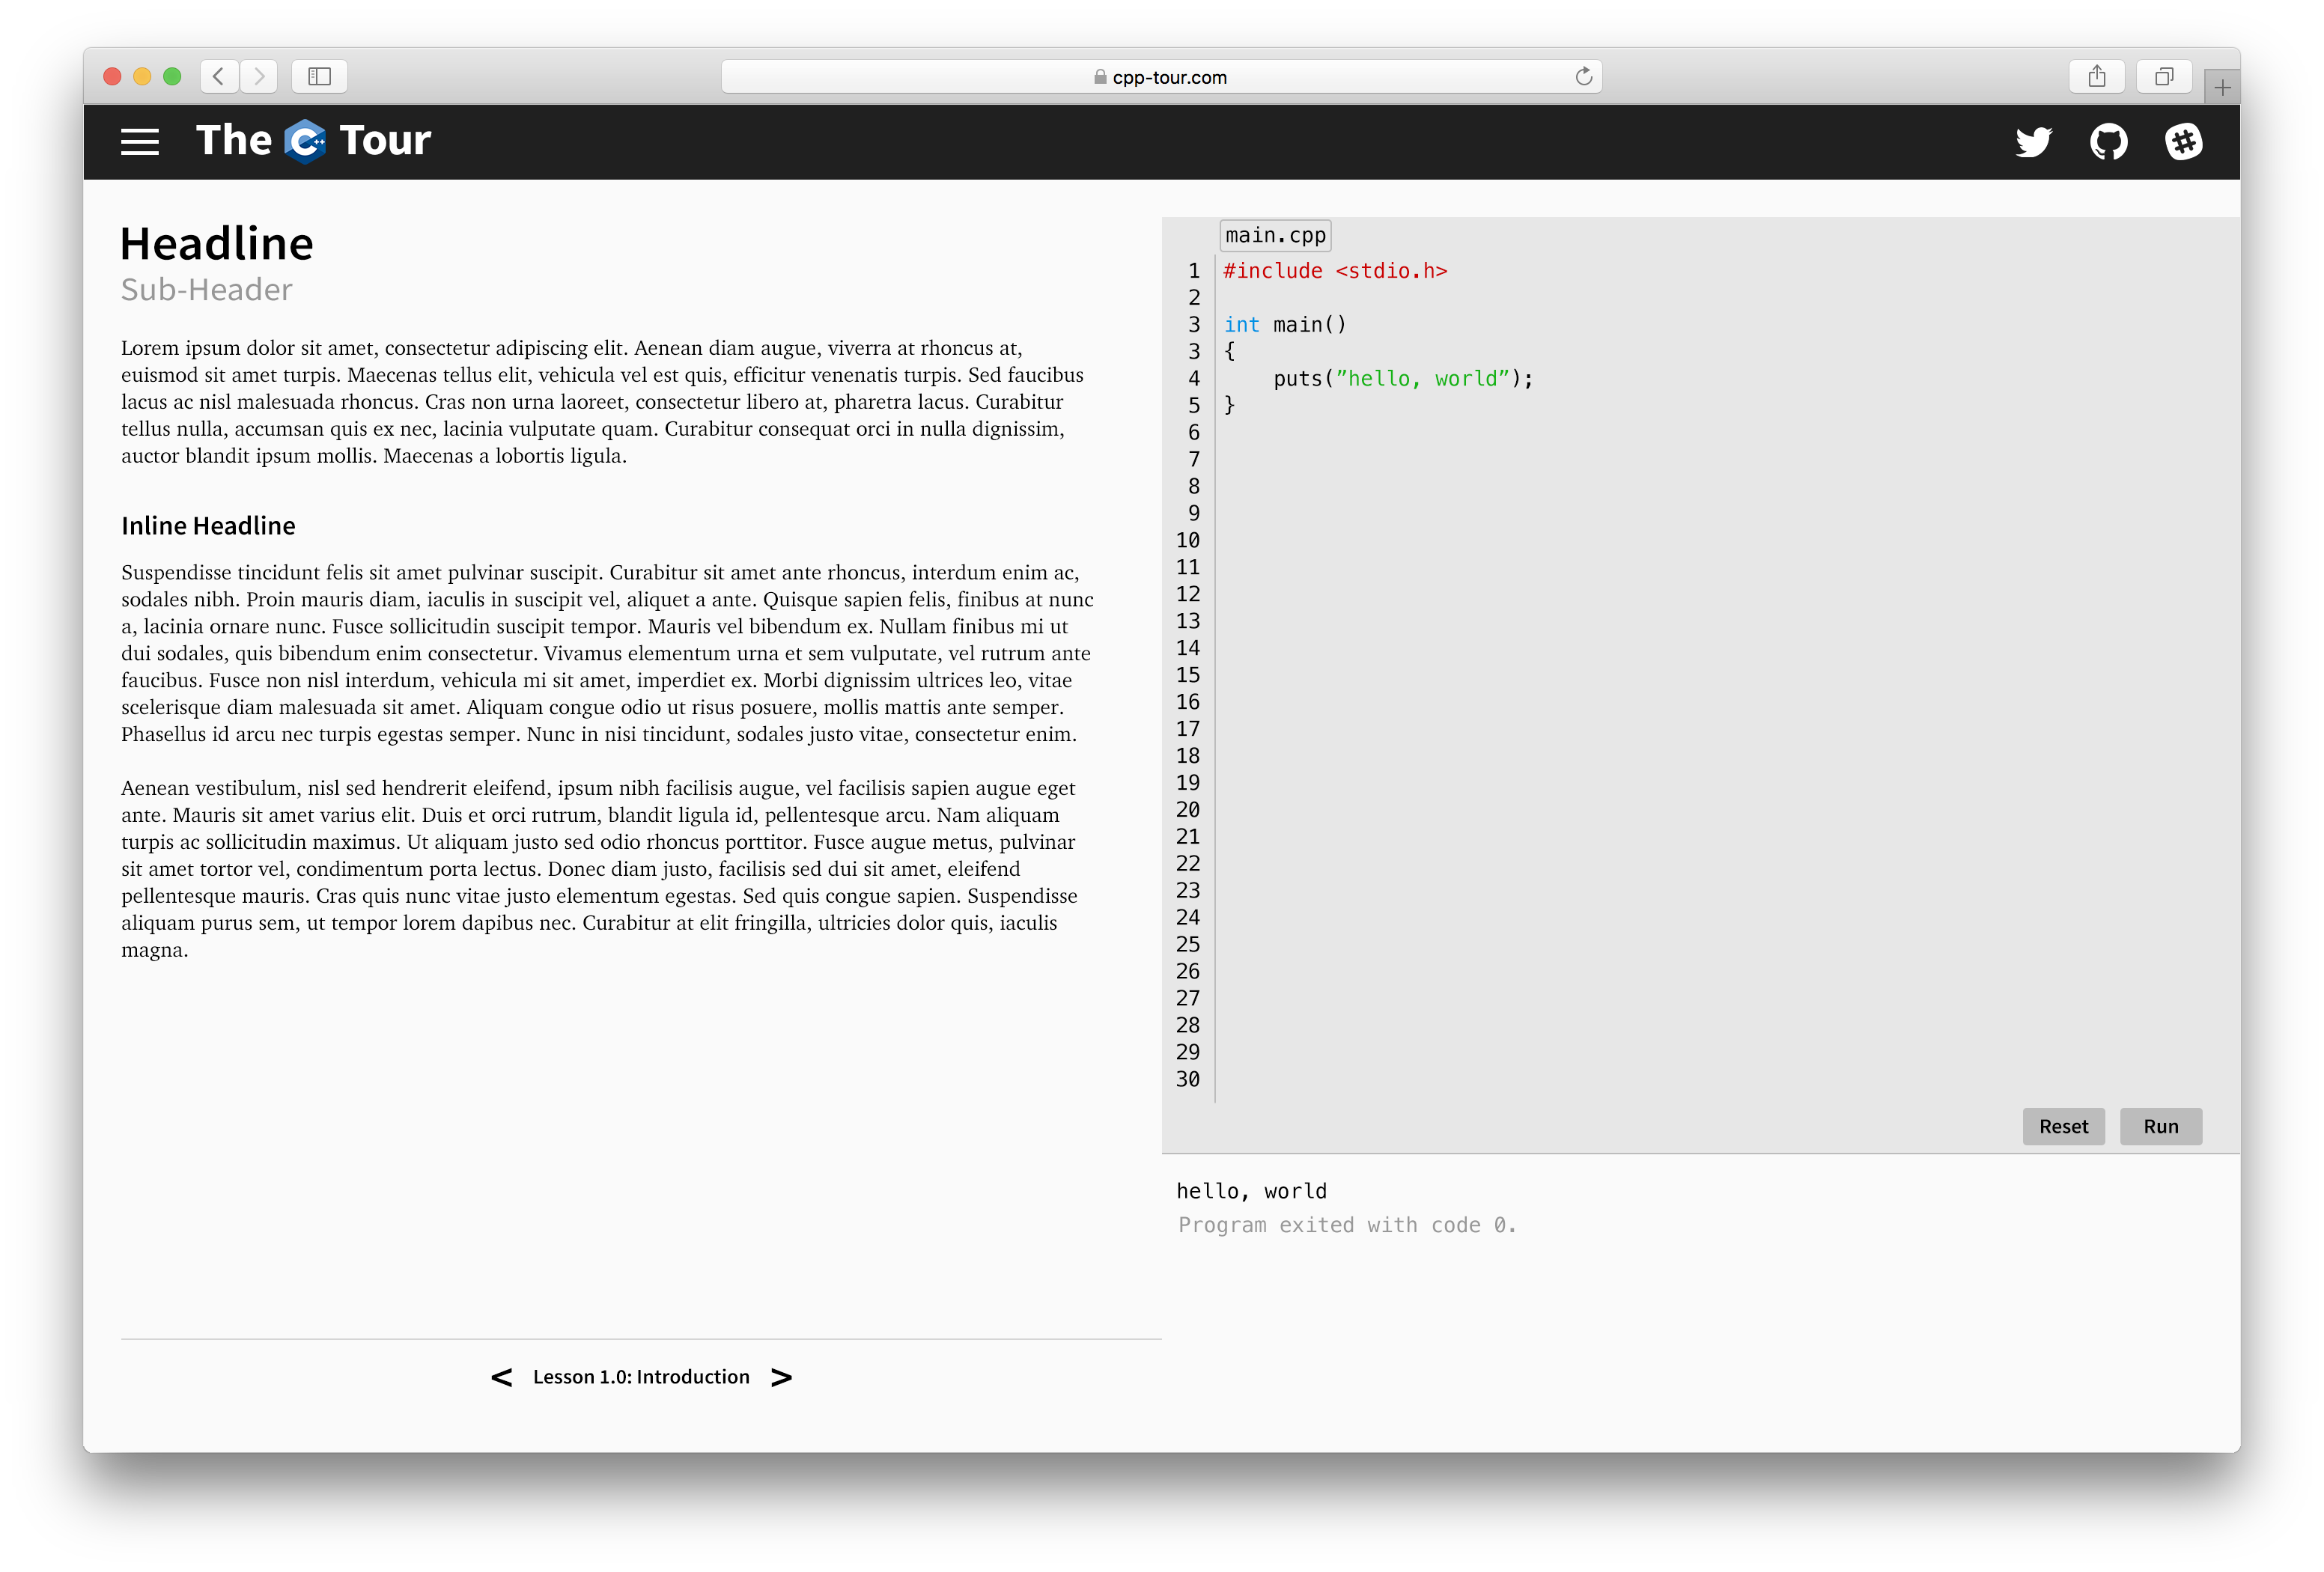Open Lesson 1.0: Introduction

641,1377
